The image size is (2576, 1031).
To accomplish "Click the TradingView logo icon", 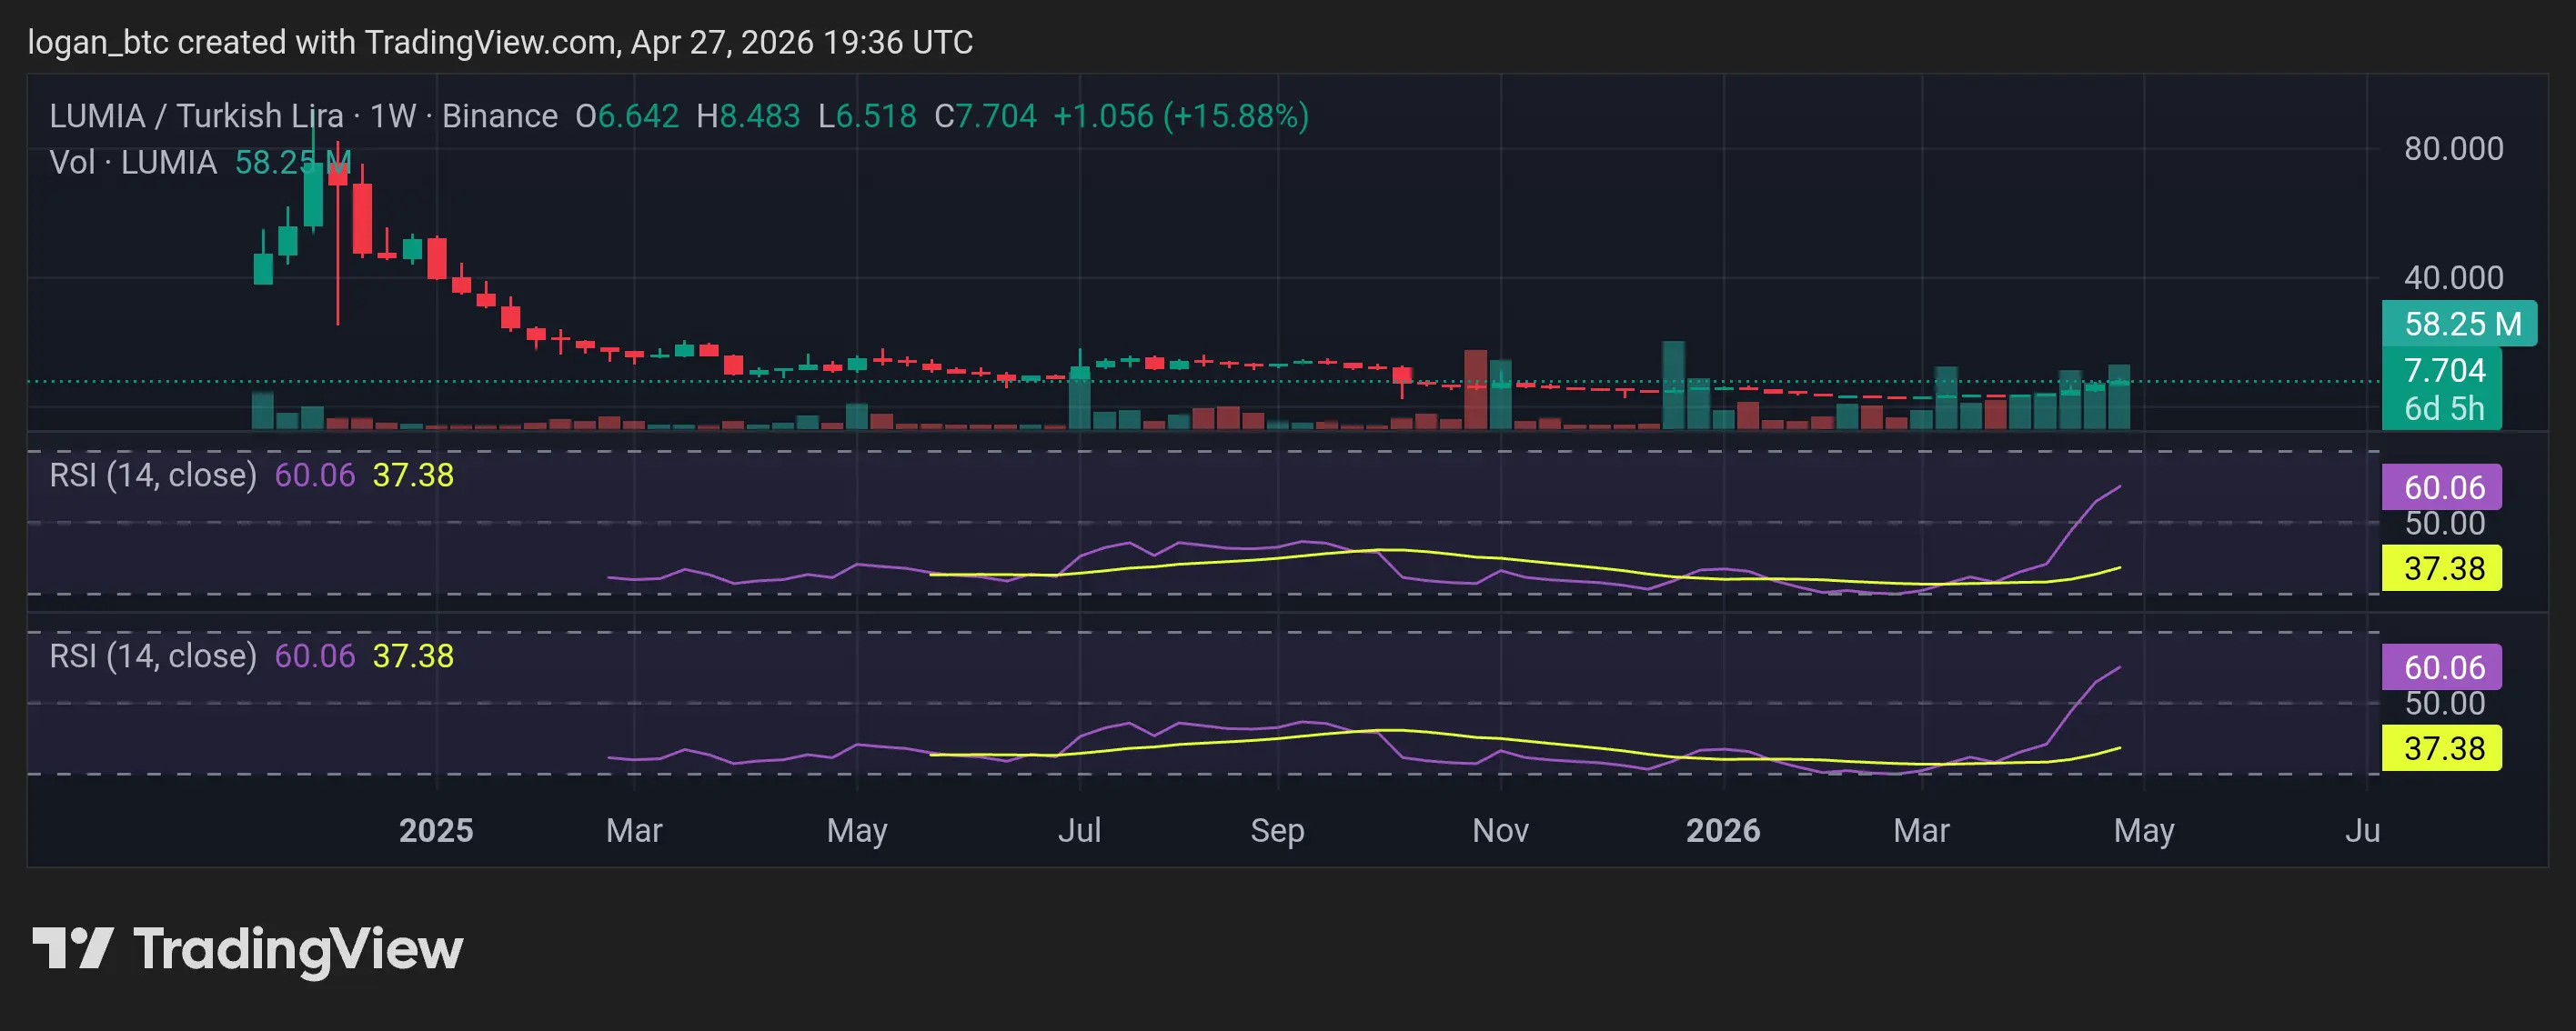I will point(72,948).
